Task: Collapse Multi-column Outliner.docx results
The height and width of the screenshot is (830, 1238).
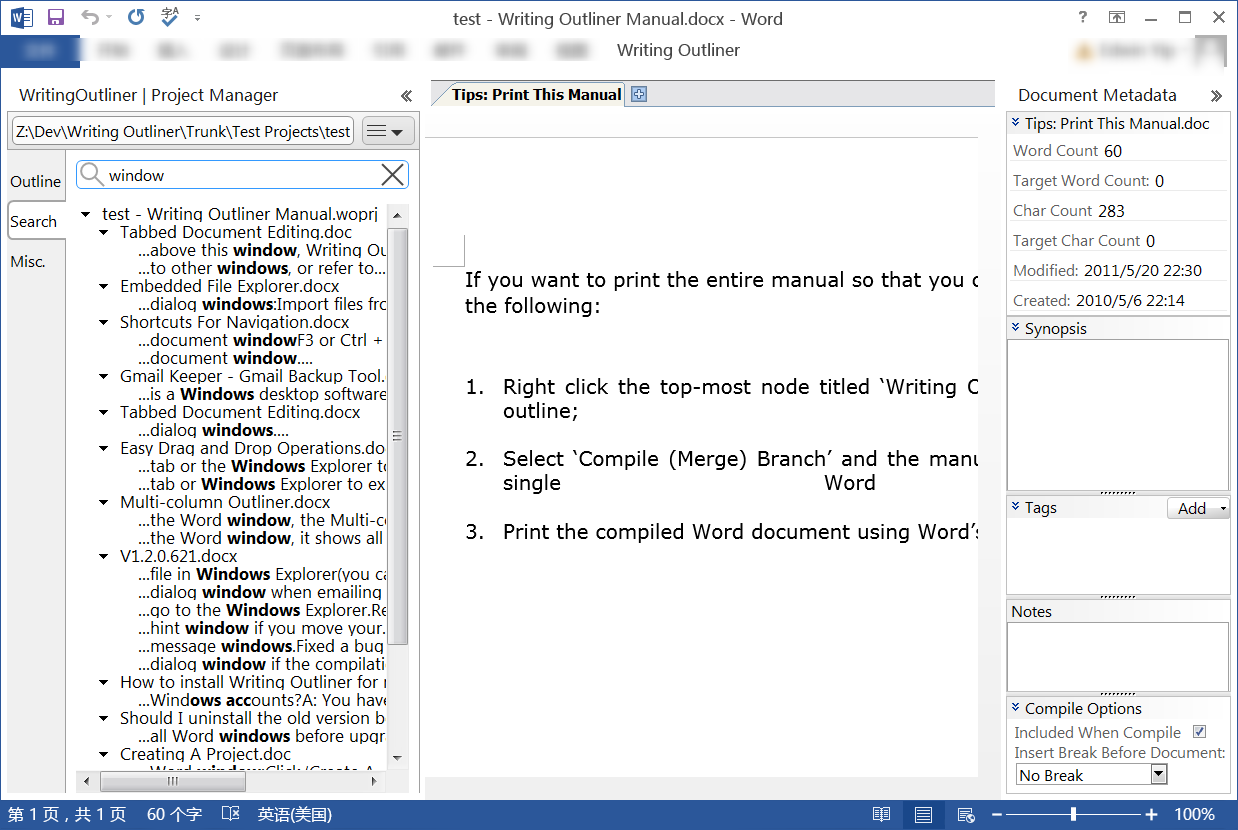Action: (x=104, y=502)
